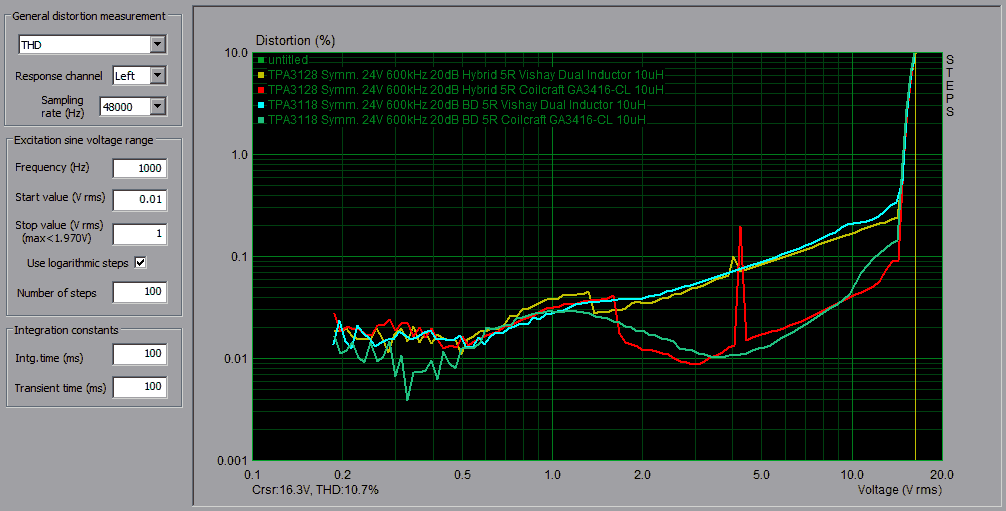1006x511 pixels.
Task: Click the green untitled legend swatch
Action: point(261,61)
